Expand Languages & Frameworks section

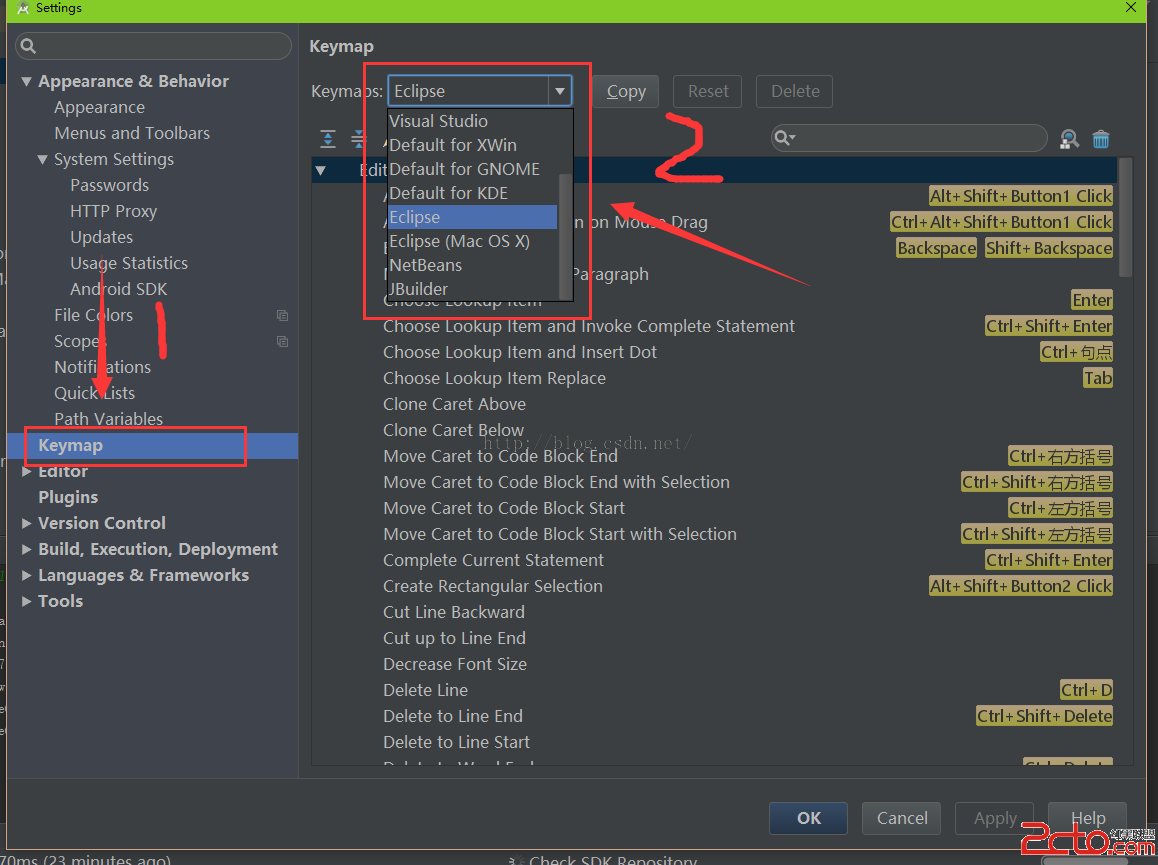(27, 575)
